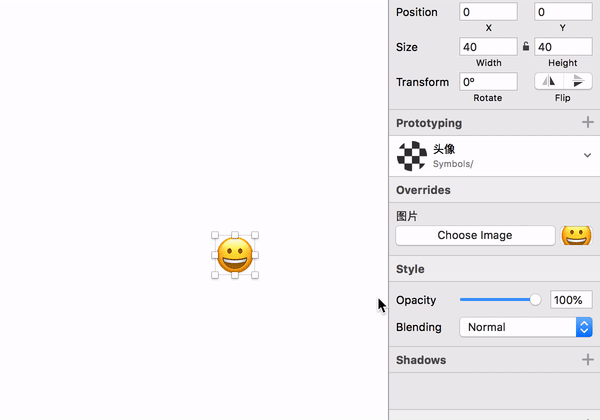600x420 pixels.
Task: Click the checkered symbol preview thumbnail
Action: [412, 156]
